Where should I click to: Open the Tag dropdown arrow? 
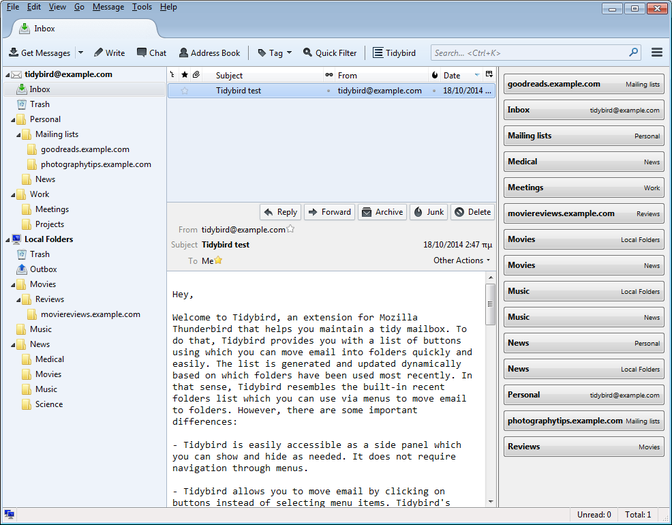[289, 53]
